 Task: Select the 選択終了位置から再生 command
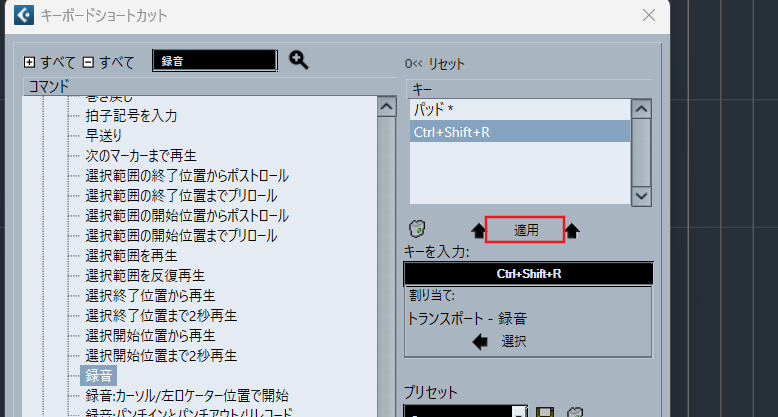[150, 295]
